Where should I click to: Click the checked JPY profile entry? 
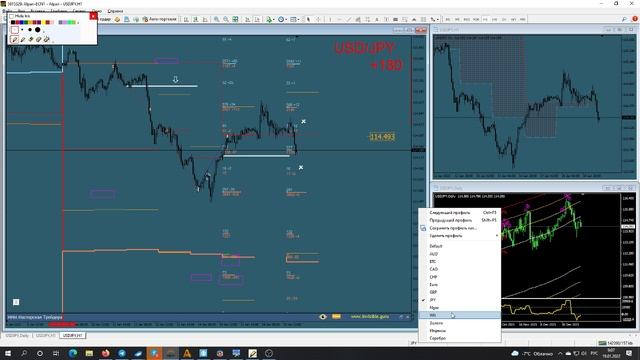click(x=459, y=300)
